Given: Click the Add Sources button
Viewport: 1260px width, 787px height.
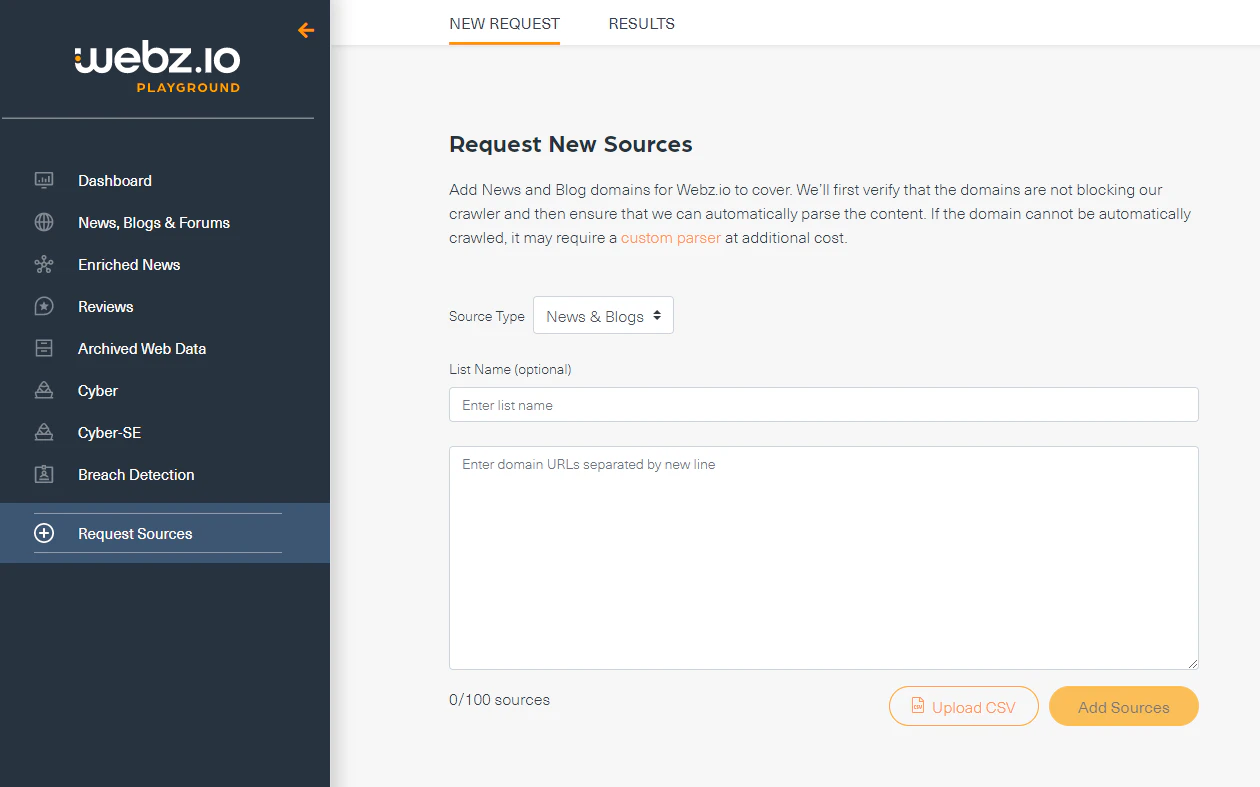Looking at the screenshot, I should pyautogui.click(x=1123, y=706).
